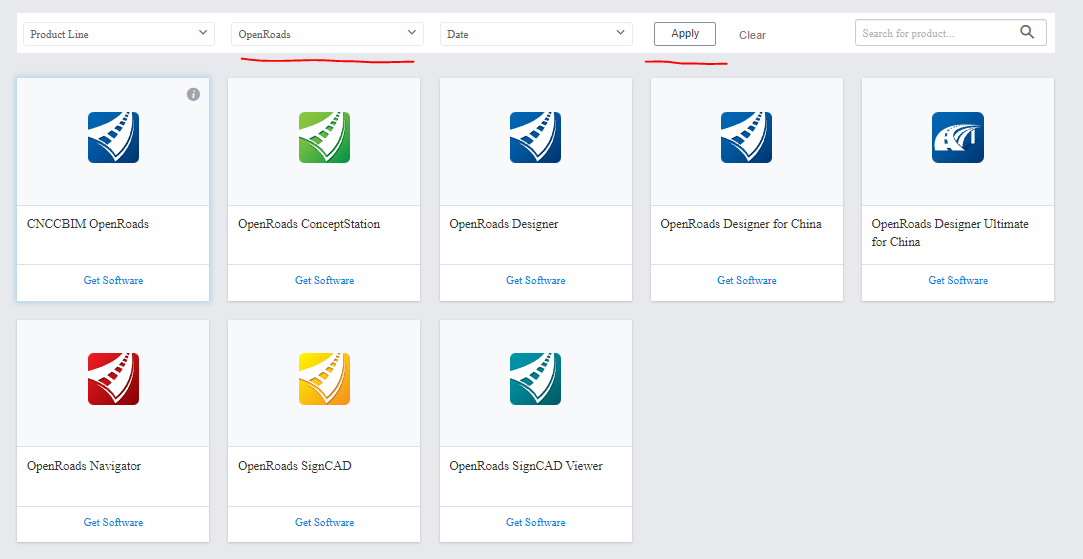This screenshot has width=1083, height=559.
Task: Open the Product Line dropdown
Action: coord(119,34)
